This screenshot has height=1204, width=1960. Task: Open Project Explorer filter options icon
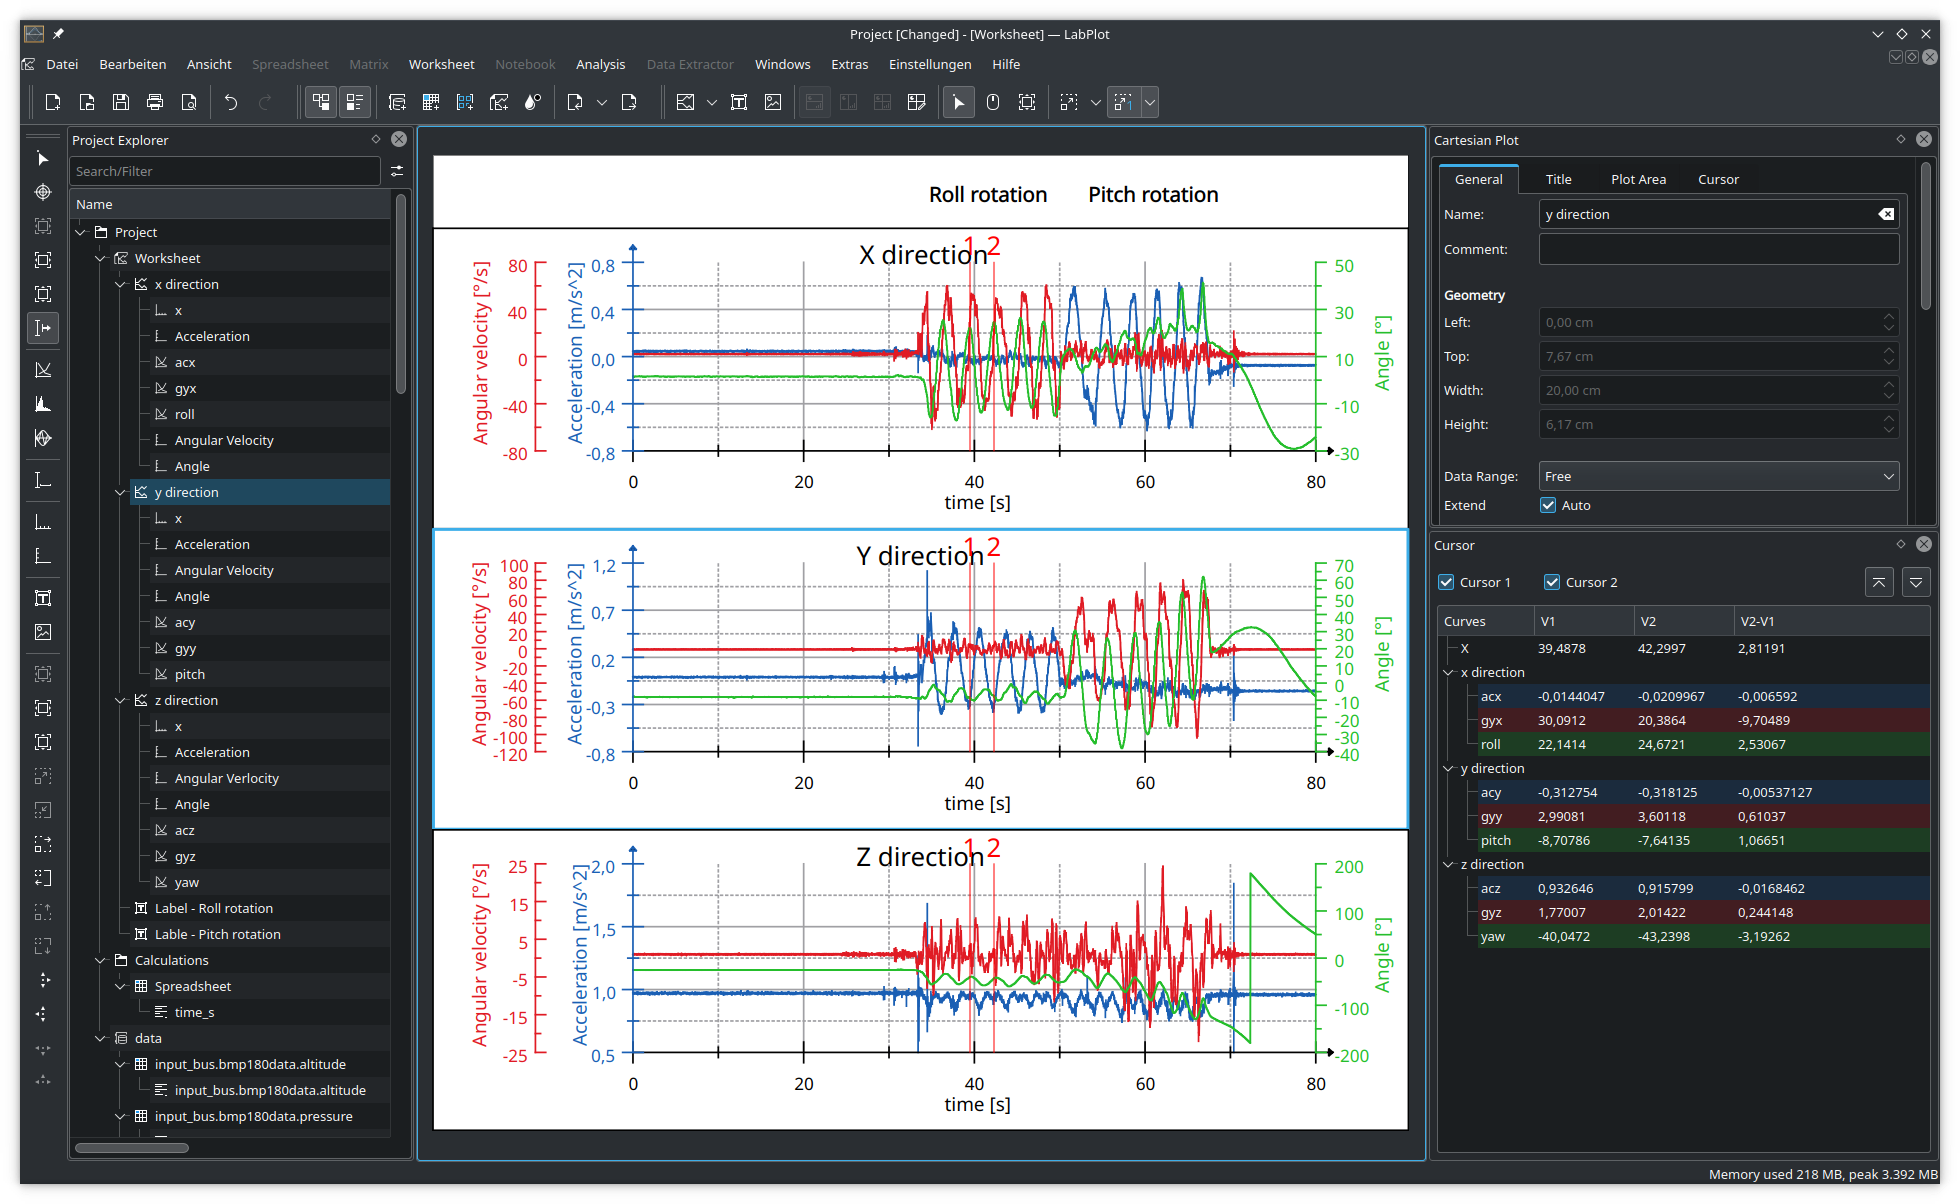[x=397, y=171]
